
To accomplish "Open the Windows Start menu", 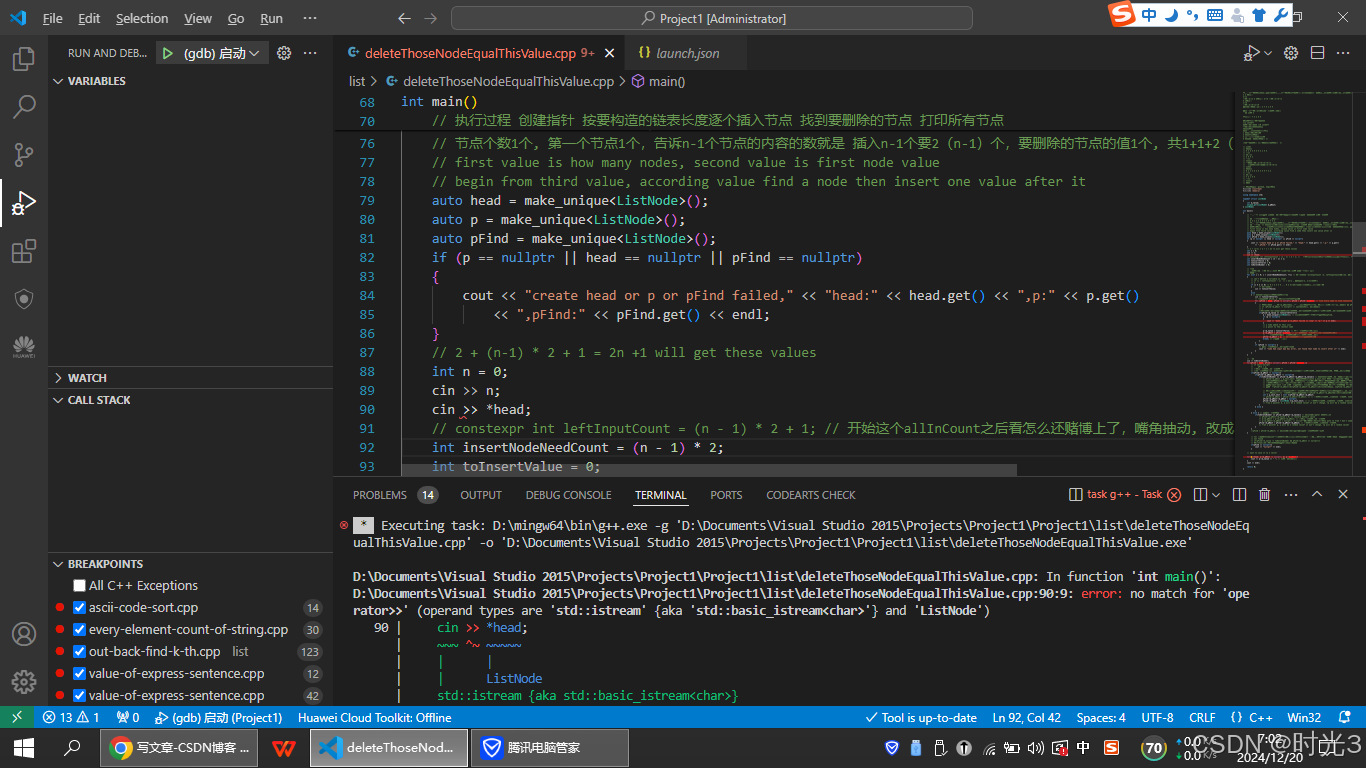I will click(24, 747).
